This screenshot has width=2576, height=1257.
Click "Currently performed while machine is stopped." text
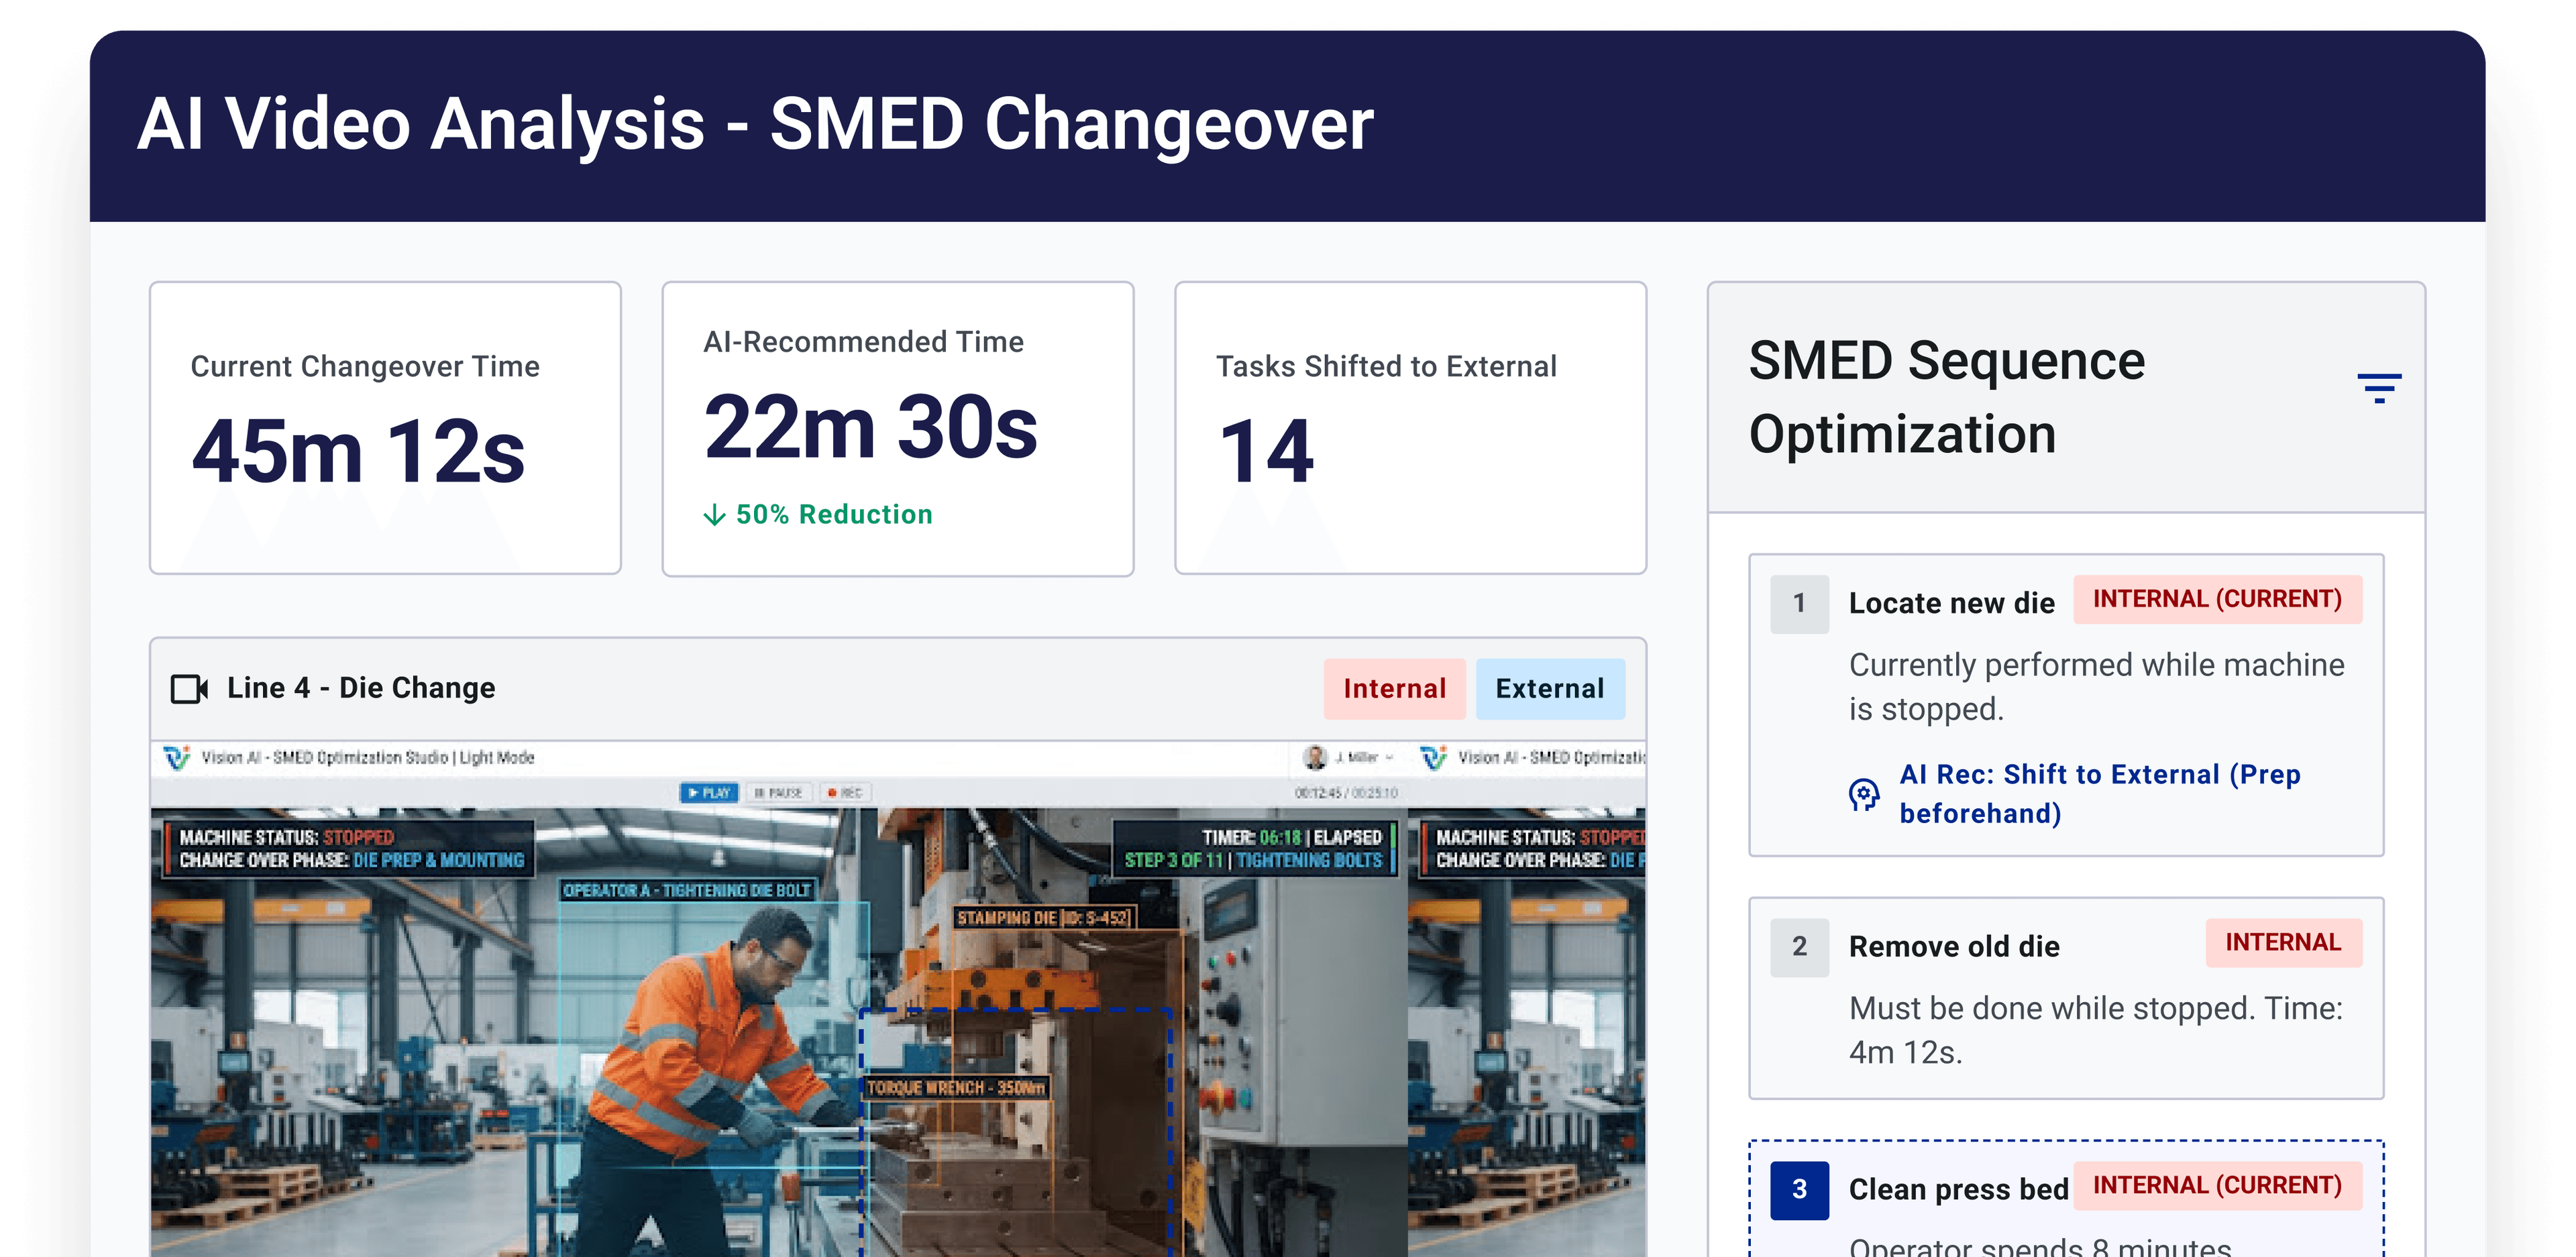pos(2096,687)
